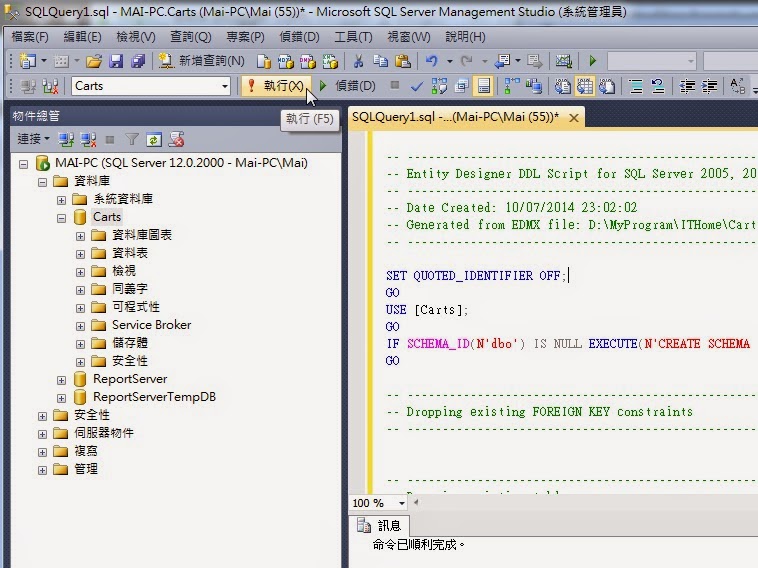758x568 pixels.
Task: Select the 訊息 messages tab
Action: [379, 525]
